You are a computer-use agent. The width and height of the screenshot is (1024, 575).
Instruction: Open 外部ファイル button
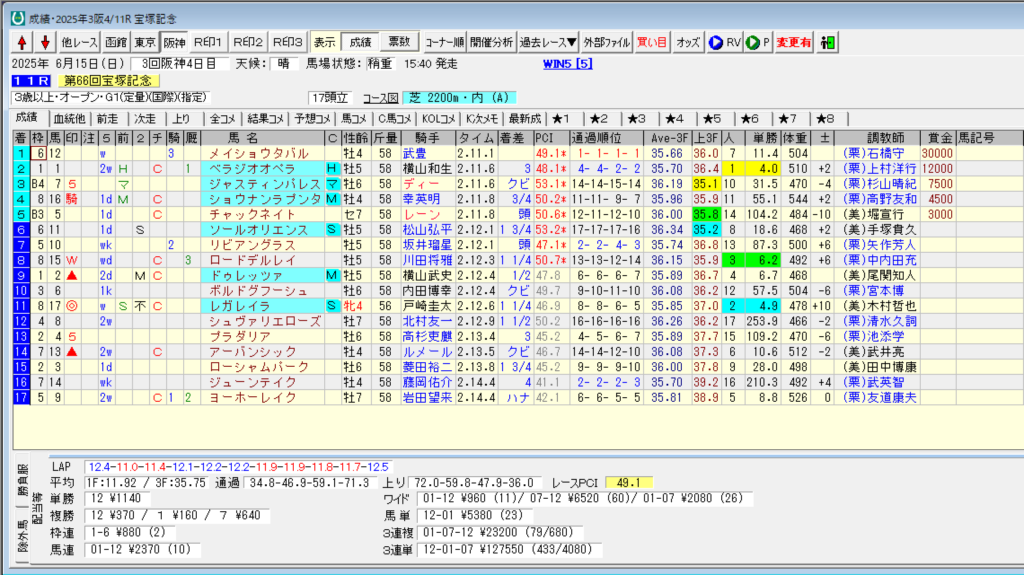pos(607,42)
